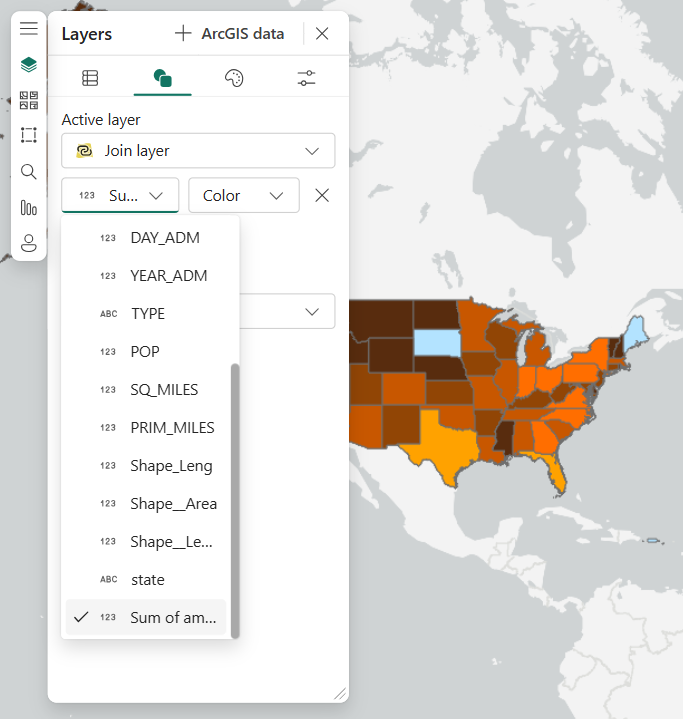Screen dimensions: 683x719
Task: Click the panel resize grip corner
Action: coord(340,694)
